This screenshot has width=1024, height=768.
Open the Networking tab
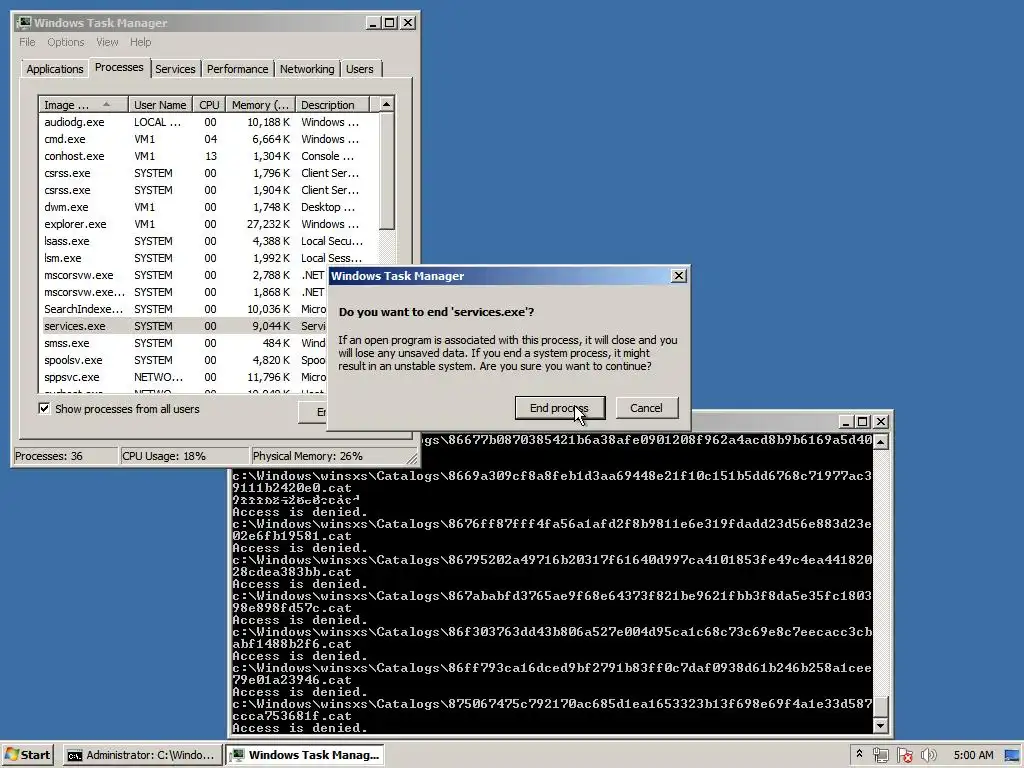(307, 69)
